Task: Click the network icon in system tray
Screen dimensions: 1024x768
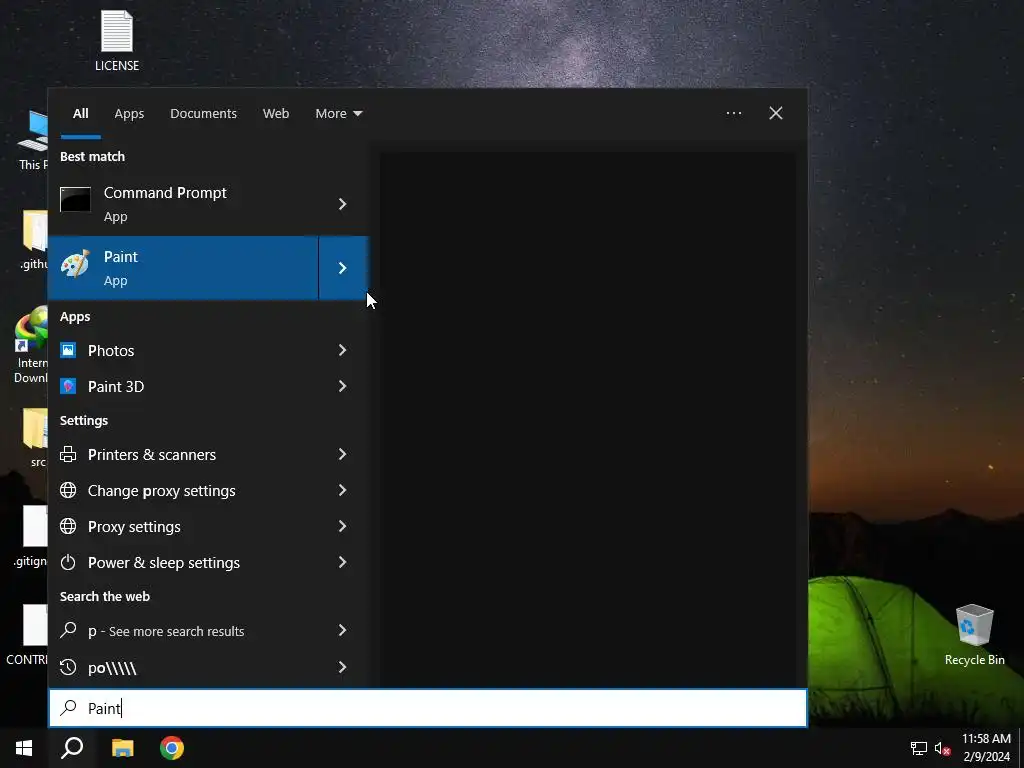Action: point(919,748)
